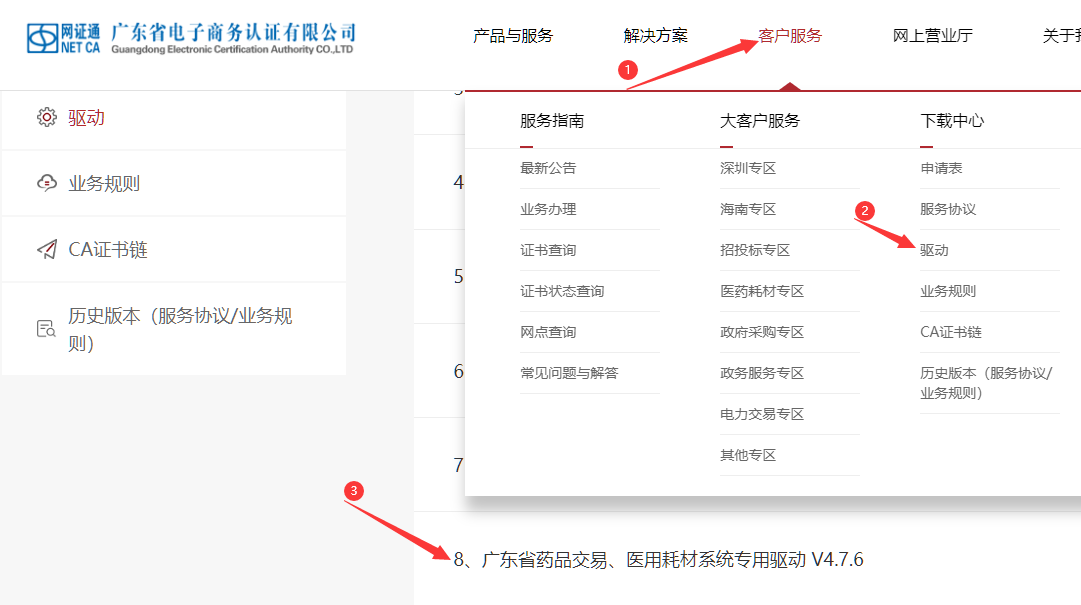Select 驱动 under 下载中心
This screenshot has height=605, width=1081.
click(x=934, y=250)
